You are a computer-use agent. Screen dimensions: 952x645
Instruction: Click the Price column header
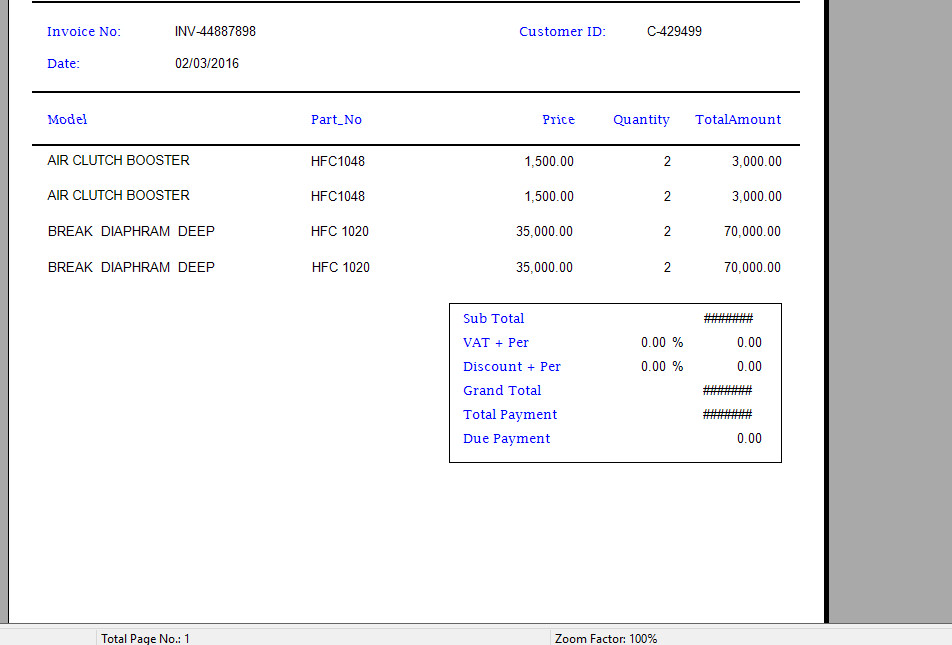558,120
